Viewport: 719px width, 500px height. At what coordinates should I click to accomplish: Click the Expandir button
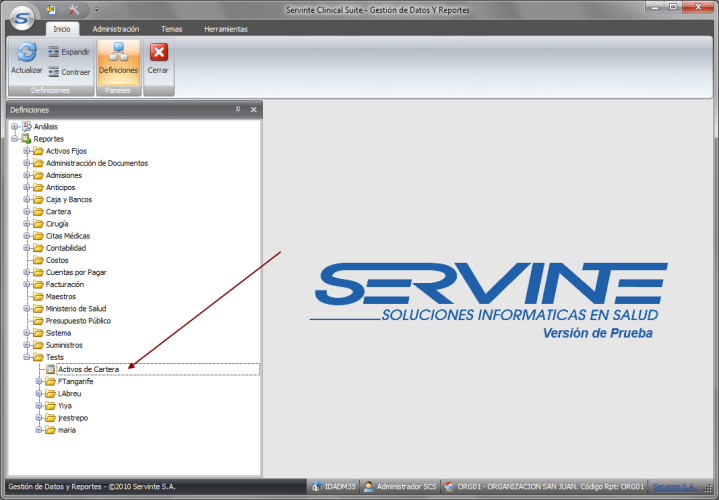tap(69, 51)
